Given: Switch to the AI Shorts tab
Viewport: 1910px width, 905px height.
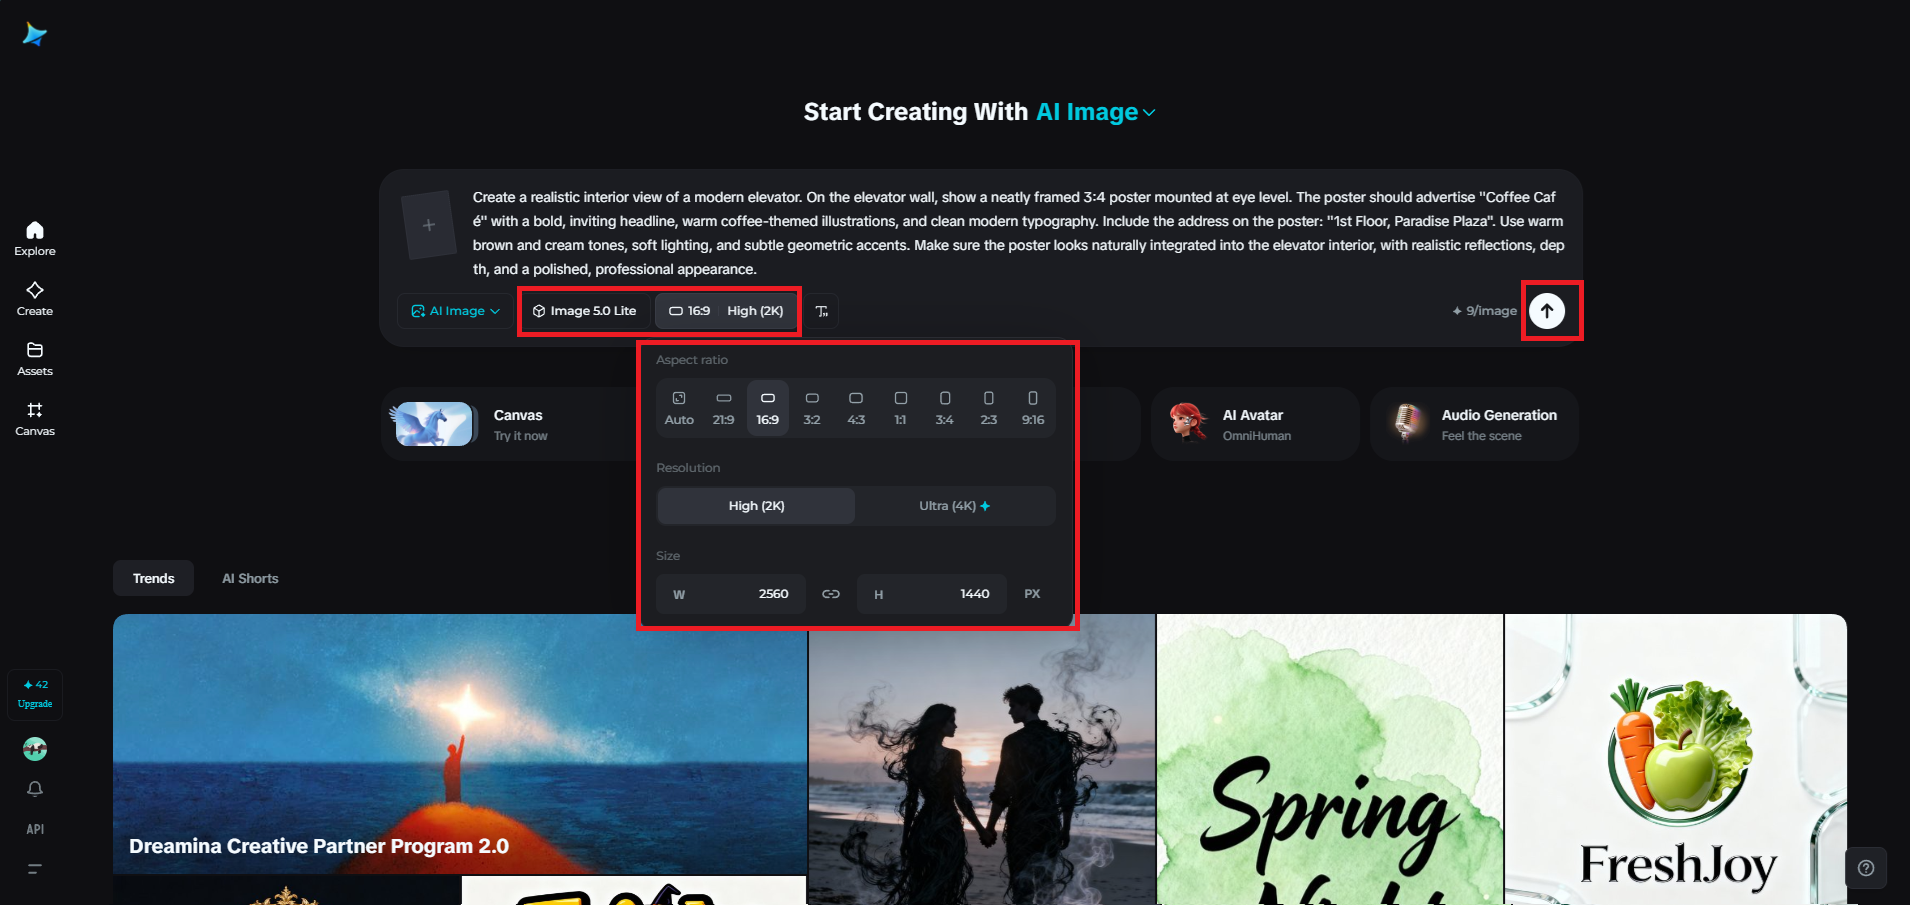Looking at the screenshot, I should pos(250,579).
